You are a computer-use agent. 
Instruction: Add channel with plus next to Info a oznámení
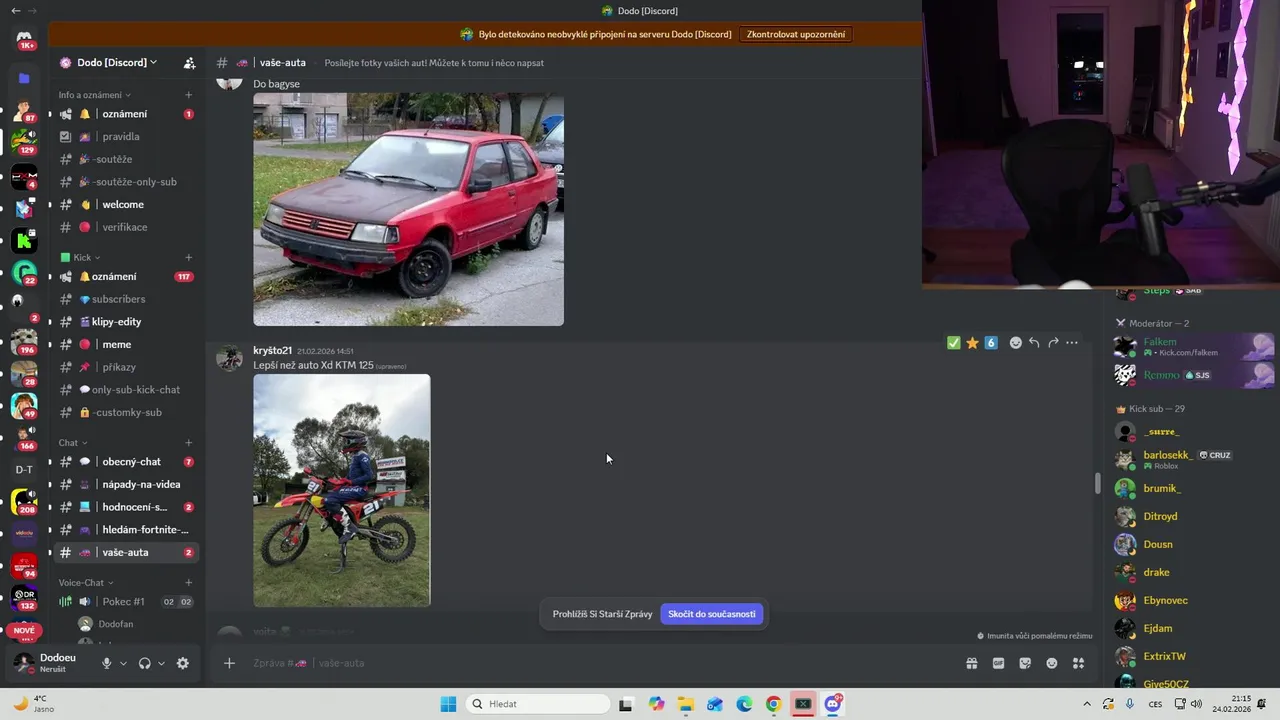tap(189, 95)
